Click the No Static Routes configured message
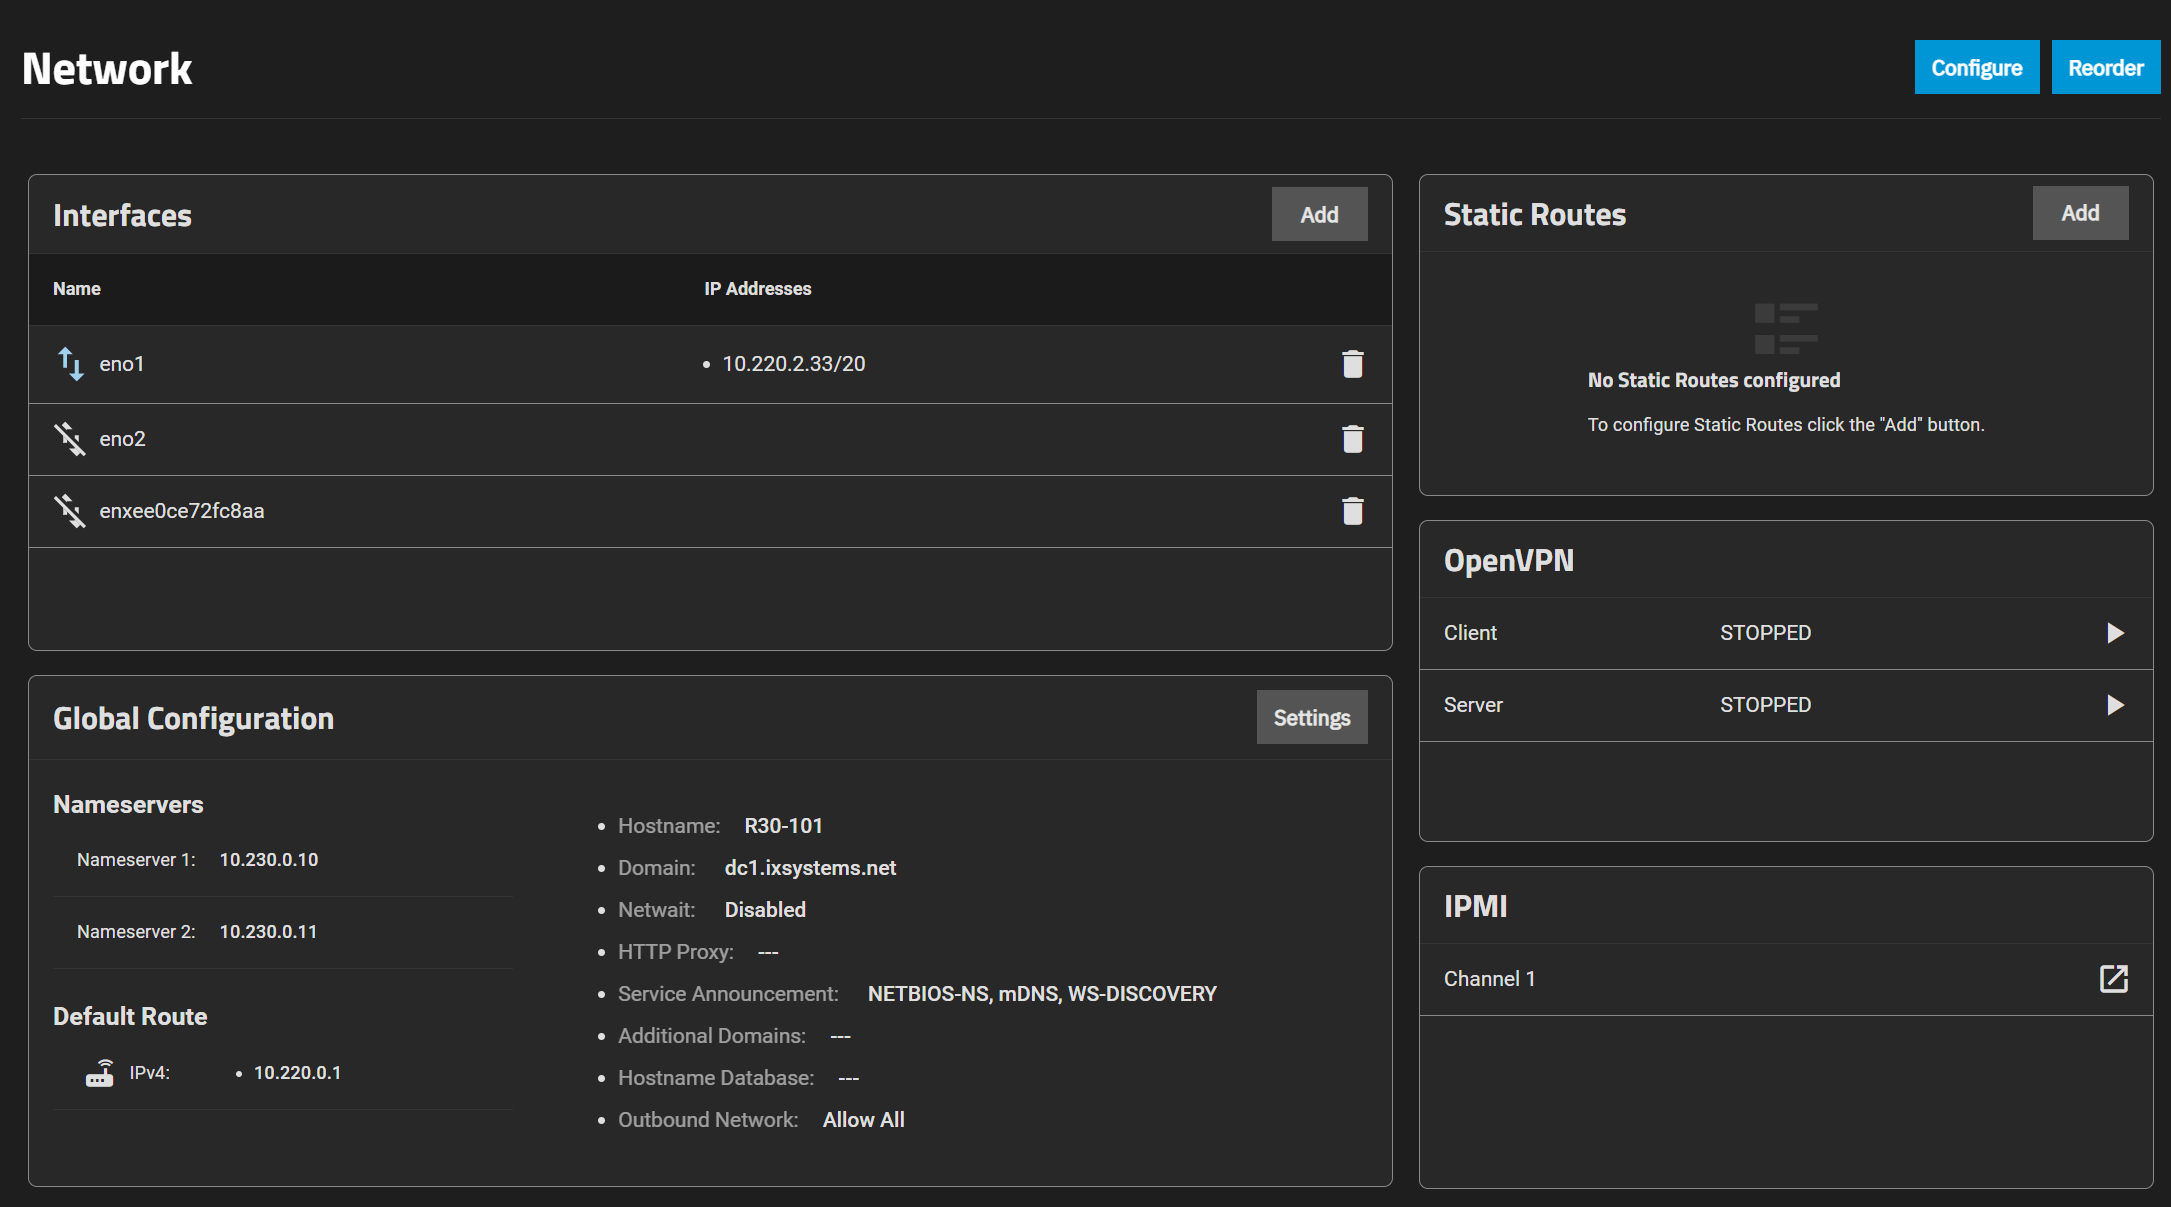This screenshot has width=2171, height=1207. [x=1714, y=380]
